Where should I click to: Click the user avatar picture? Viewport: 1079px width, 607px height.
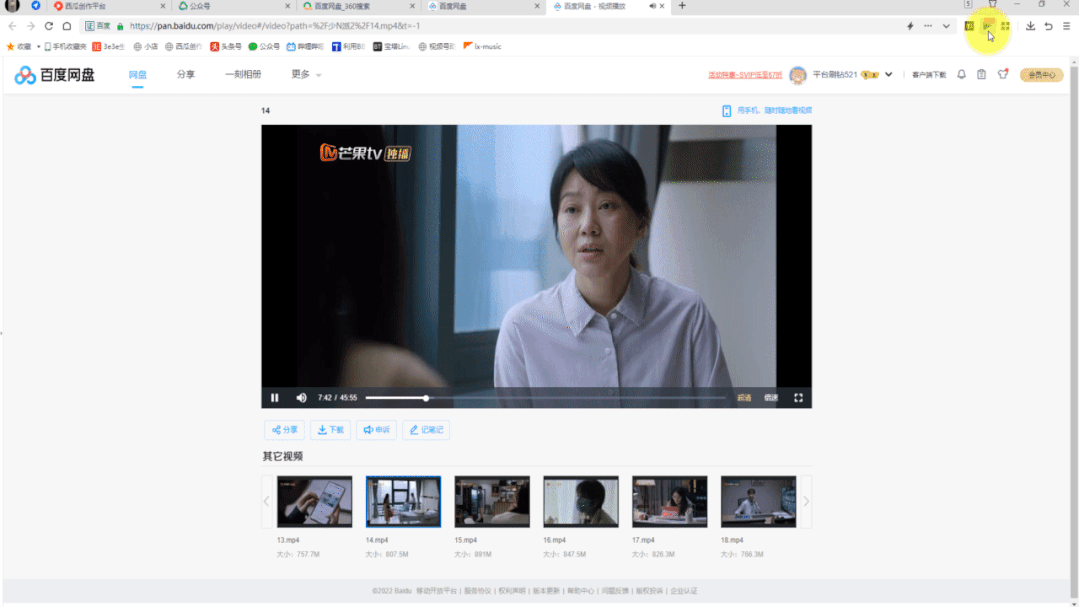(x=798, y=74)
